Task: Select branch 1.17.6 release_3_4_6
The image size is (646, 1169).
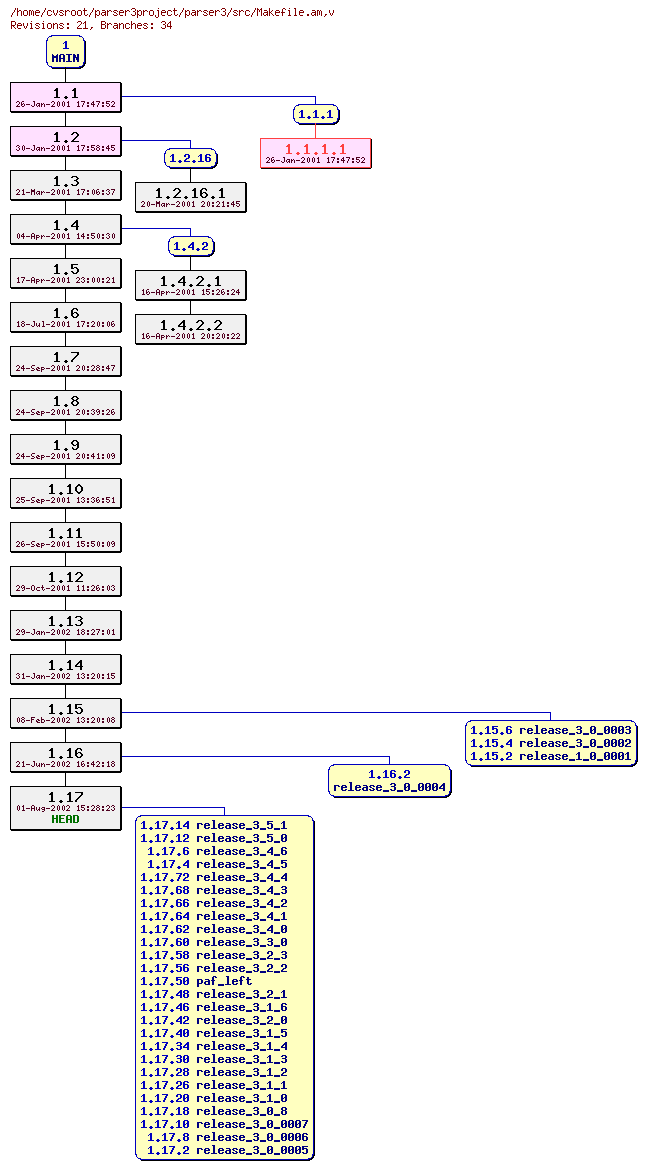Action: 217,851
